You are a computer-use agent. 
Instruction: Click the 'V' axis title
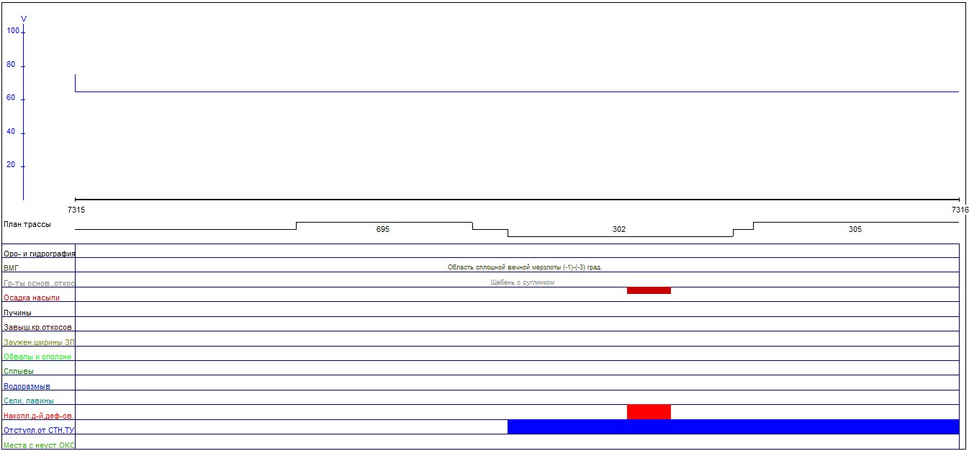23,19
